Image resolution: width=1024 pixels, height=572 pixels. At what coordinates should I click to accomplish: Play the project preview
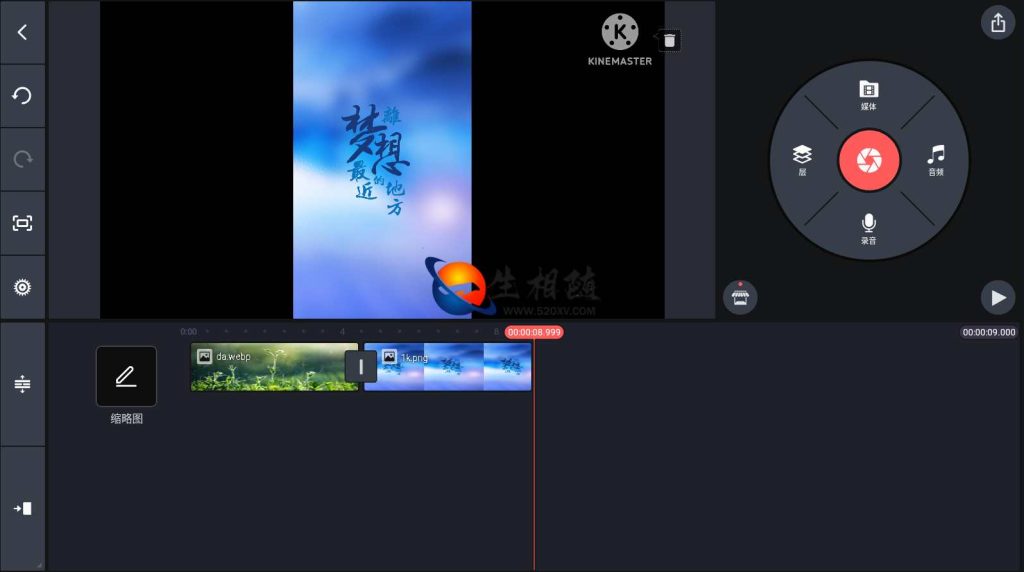click(x=998, y=298)
